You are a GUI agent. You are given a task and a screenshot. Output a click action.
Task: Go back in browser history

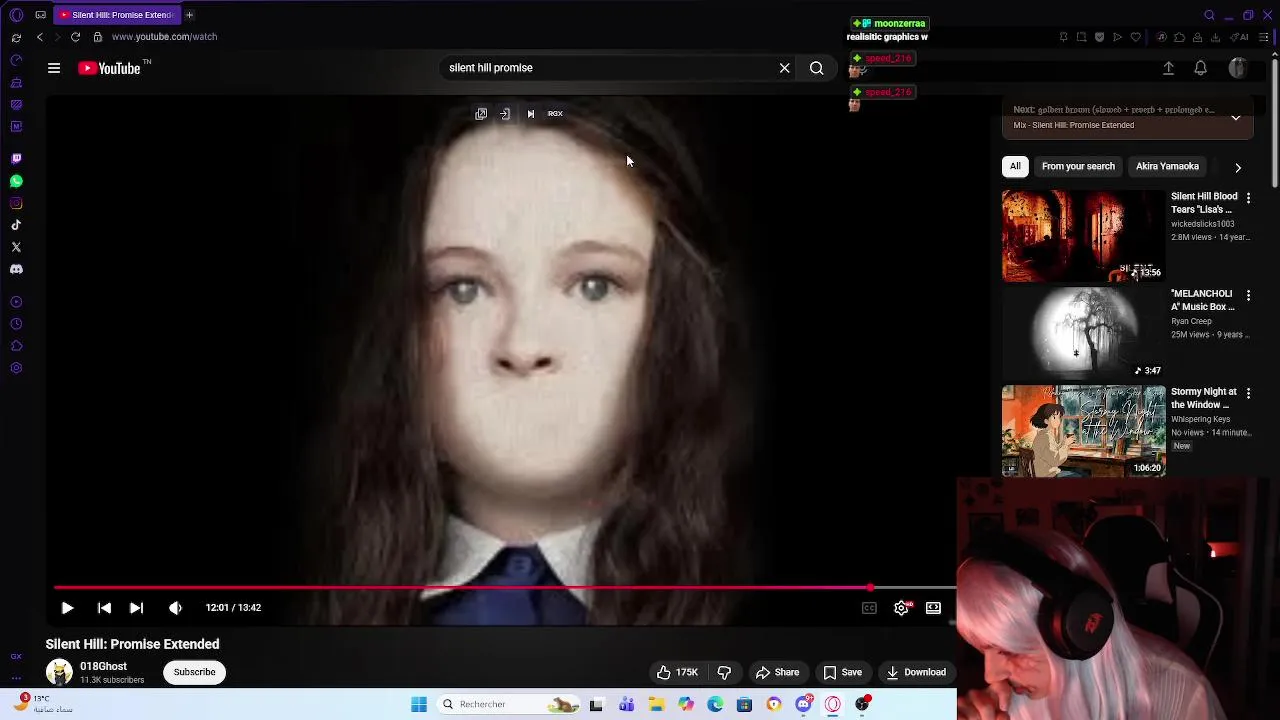40,37
